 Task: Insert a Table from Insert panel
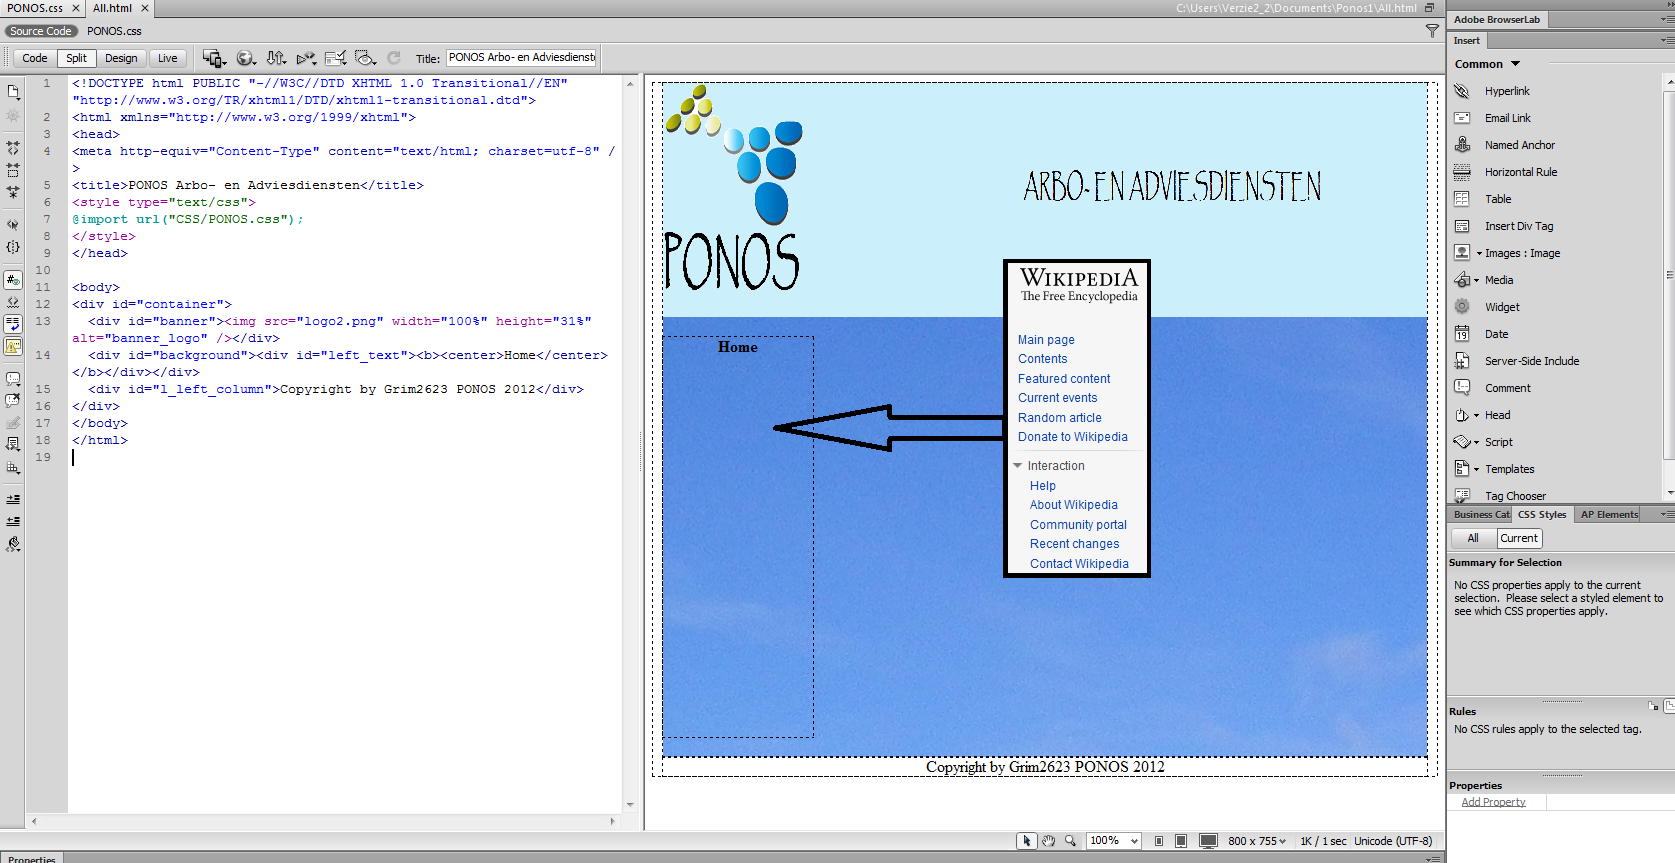(x=1498, y=199)
